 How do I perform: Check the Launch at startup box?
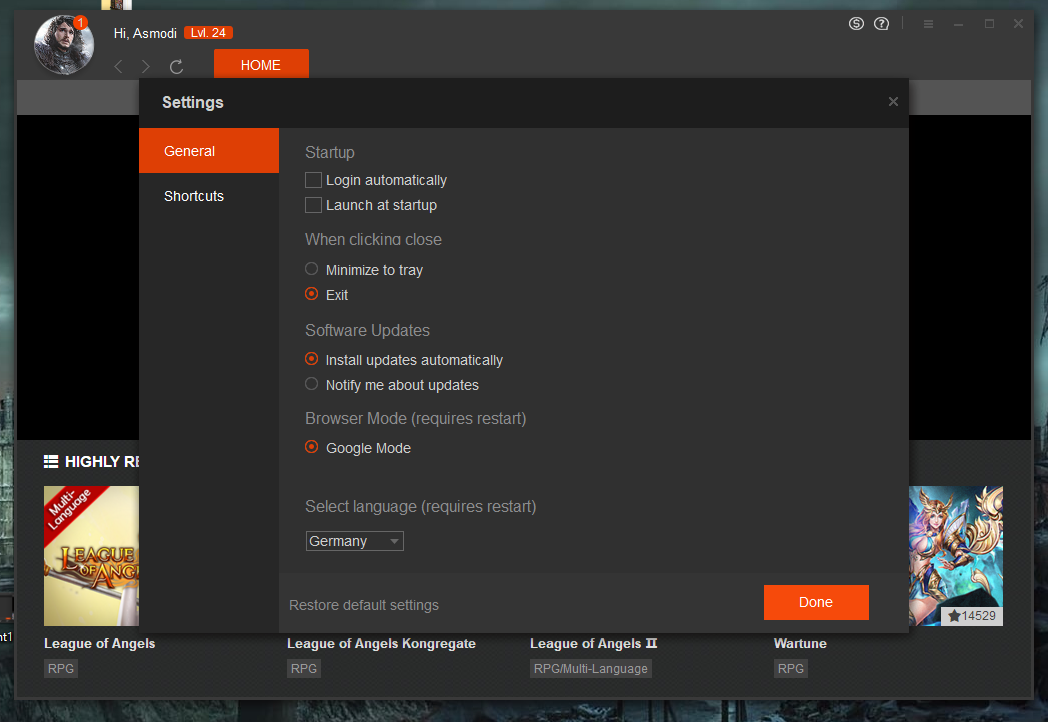click(313, 205)
